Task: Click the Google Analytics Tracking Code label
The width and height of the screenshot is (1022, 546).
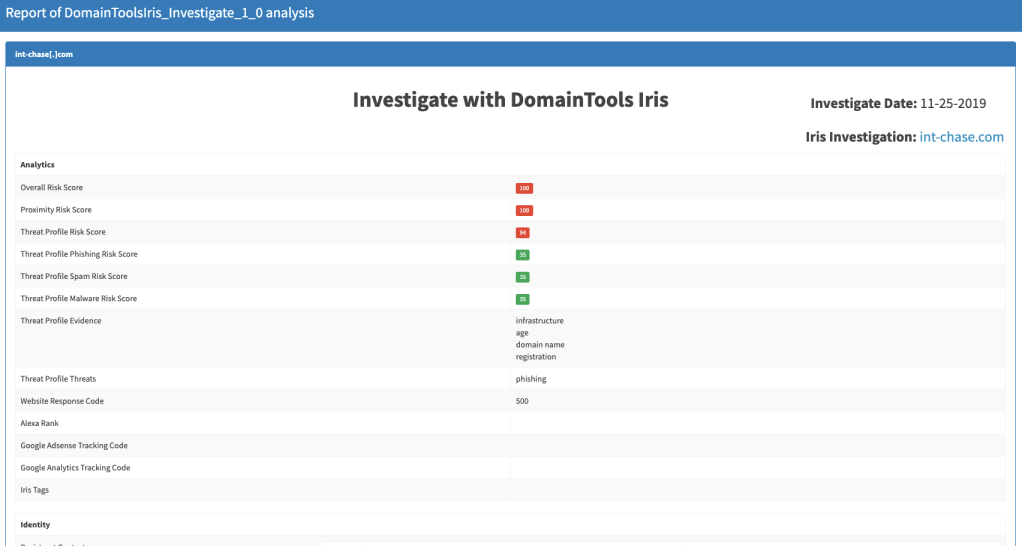Action: (x=74, y=468)
